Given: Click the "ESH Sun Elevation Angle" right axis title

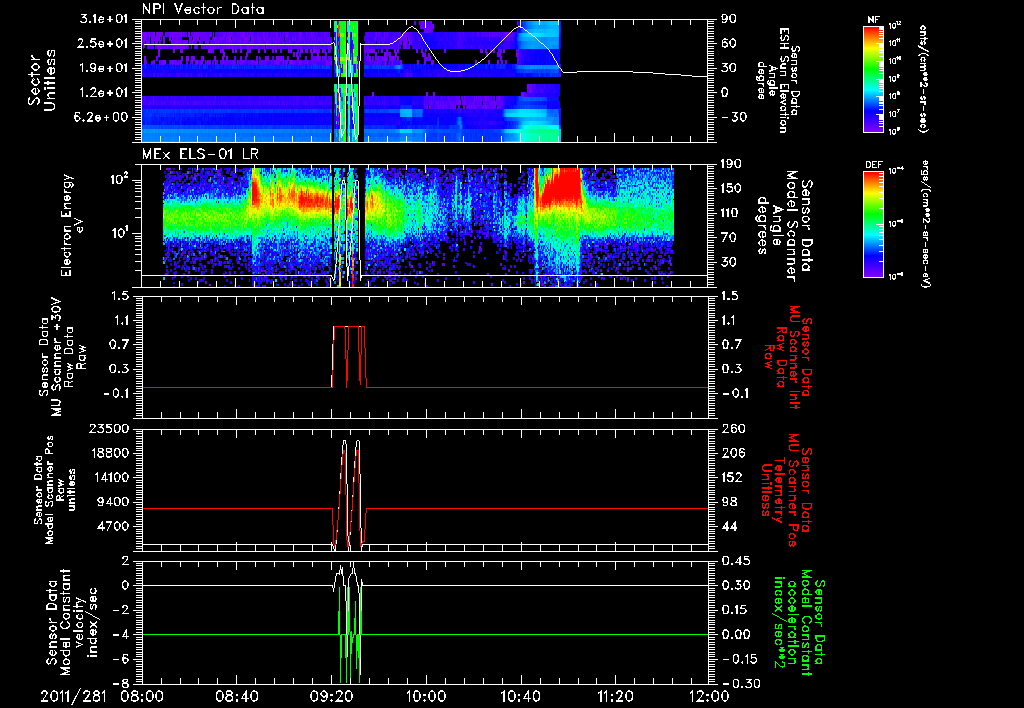Looking at the screenshot, I should 777,80.
